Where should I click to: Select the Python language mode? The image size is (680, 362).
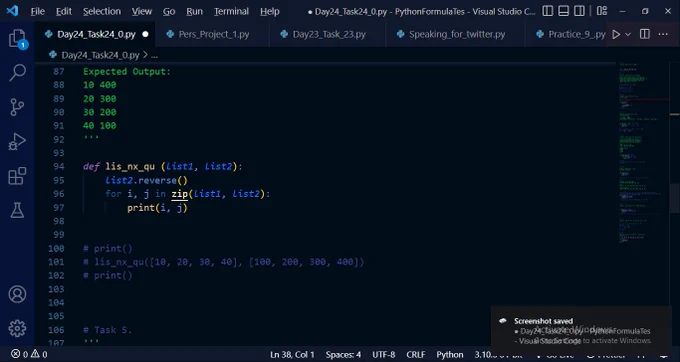(x=450, y=355)
